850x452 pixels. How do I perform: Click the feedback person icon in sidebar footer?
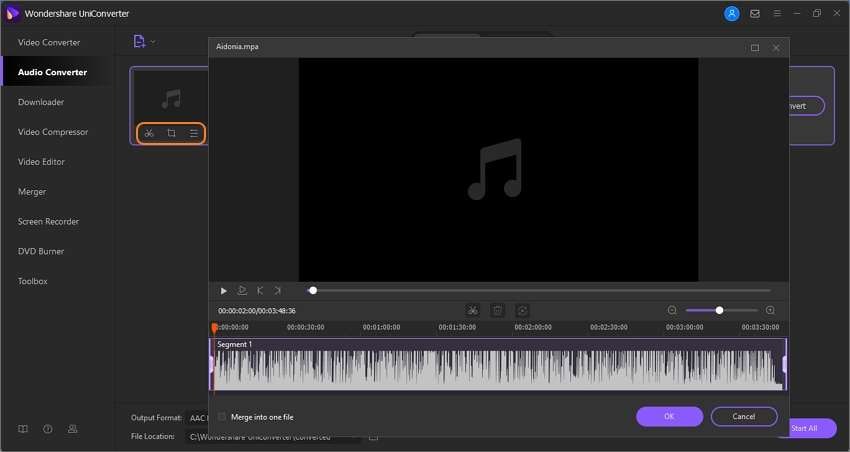pos(72,429)
